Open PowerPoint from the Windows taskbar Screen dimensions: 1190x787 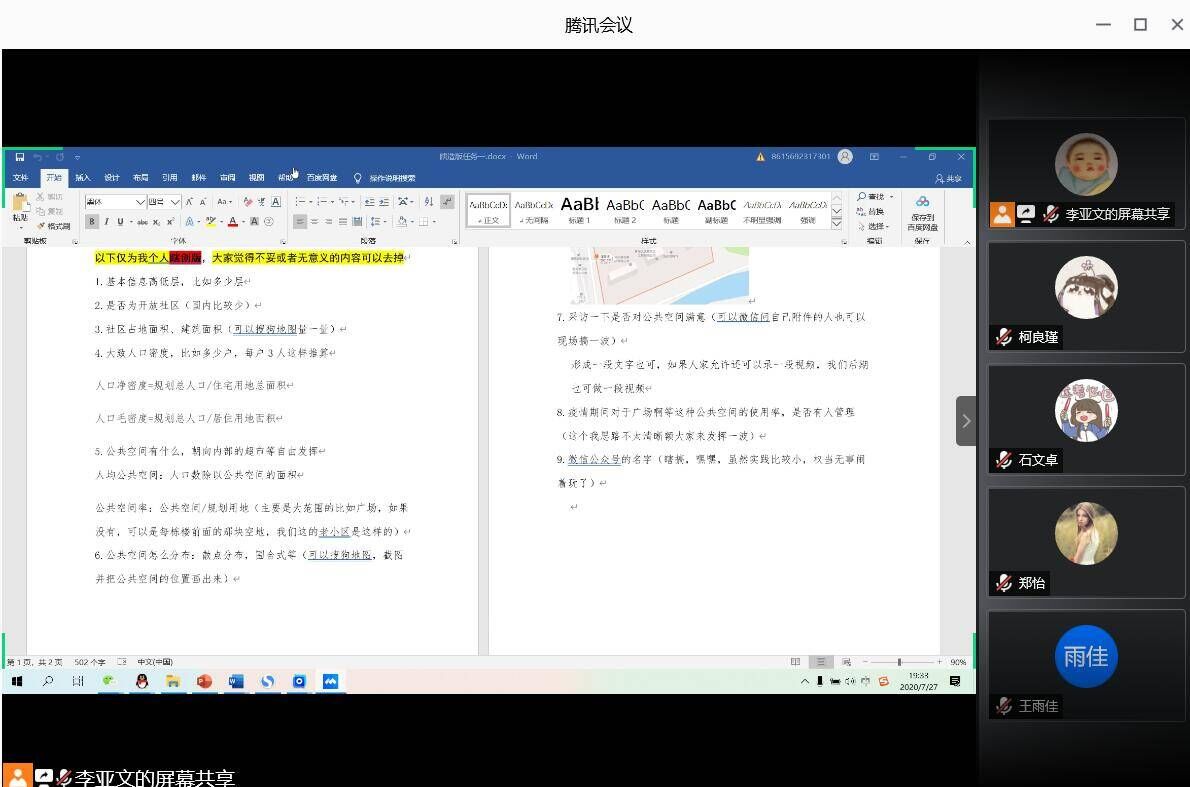click(204, 681)
